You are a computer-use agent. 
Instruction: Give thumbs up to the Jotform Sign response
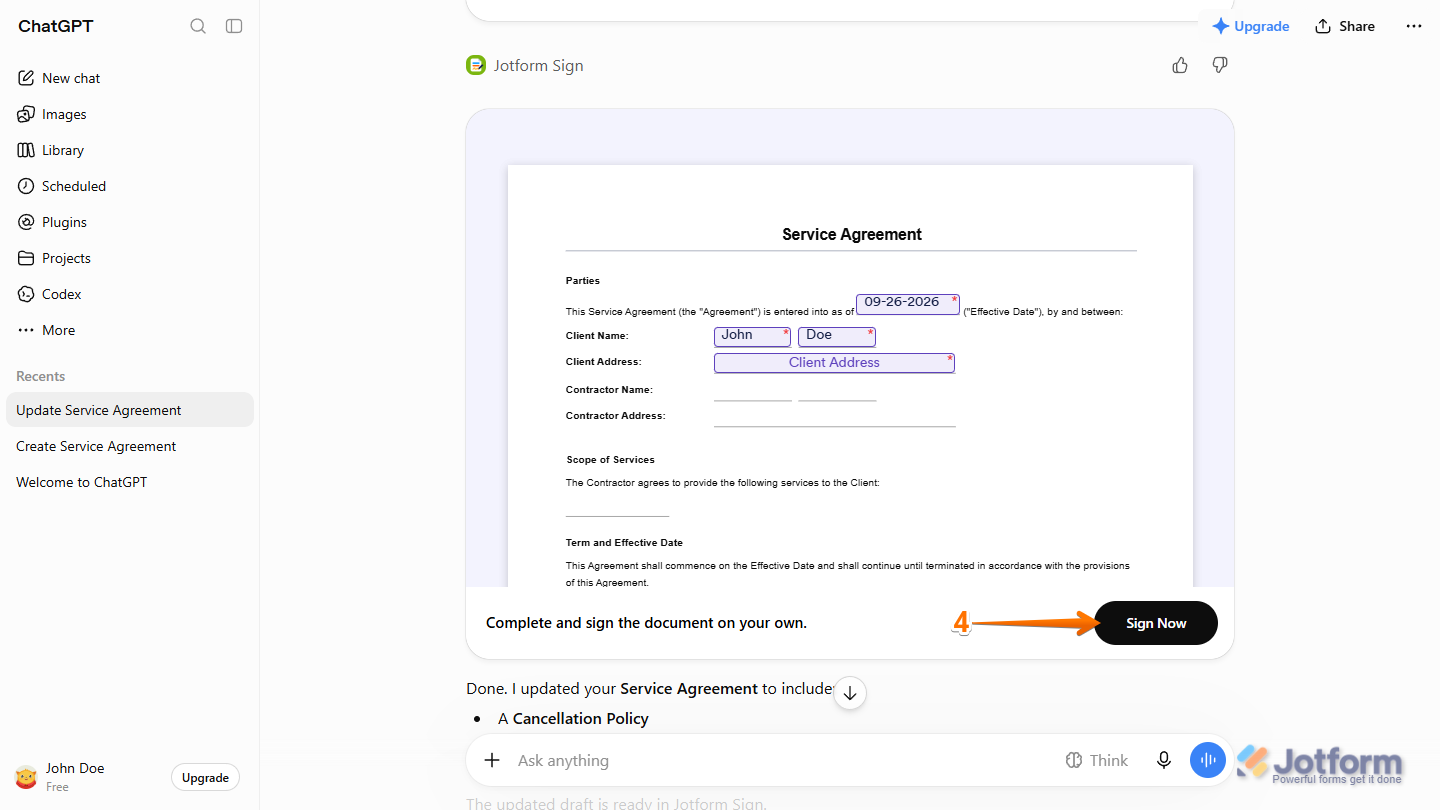(1180, 65)
